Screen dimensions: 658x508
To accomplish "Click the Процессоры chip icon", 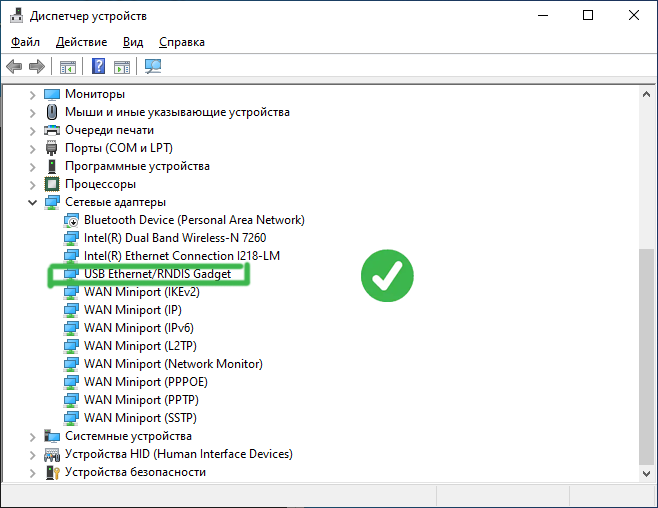I will (52, 184).
